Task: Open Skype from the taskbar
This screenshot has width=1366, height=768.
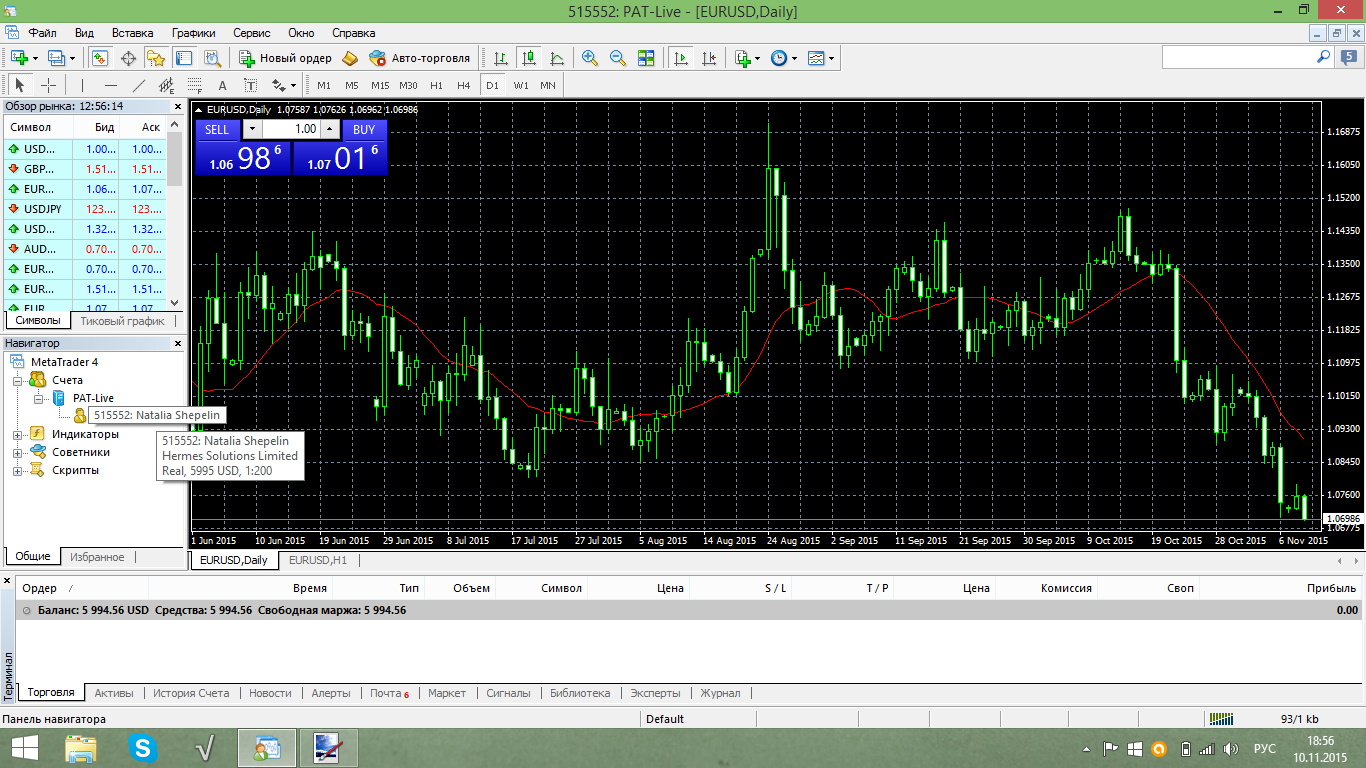Action: point(143,747)
